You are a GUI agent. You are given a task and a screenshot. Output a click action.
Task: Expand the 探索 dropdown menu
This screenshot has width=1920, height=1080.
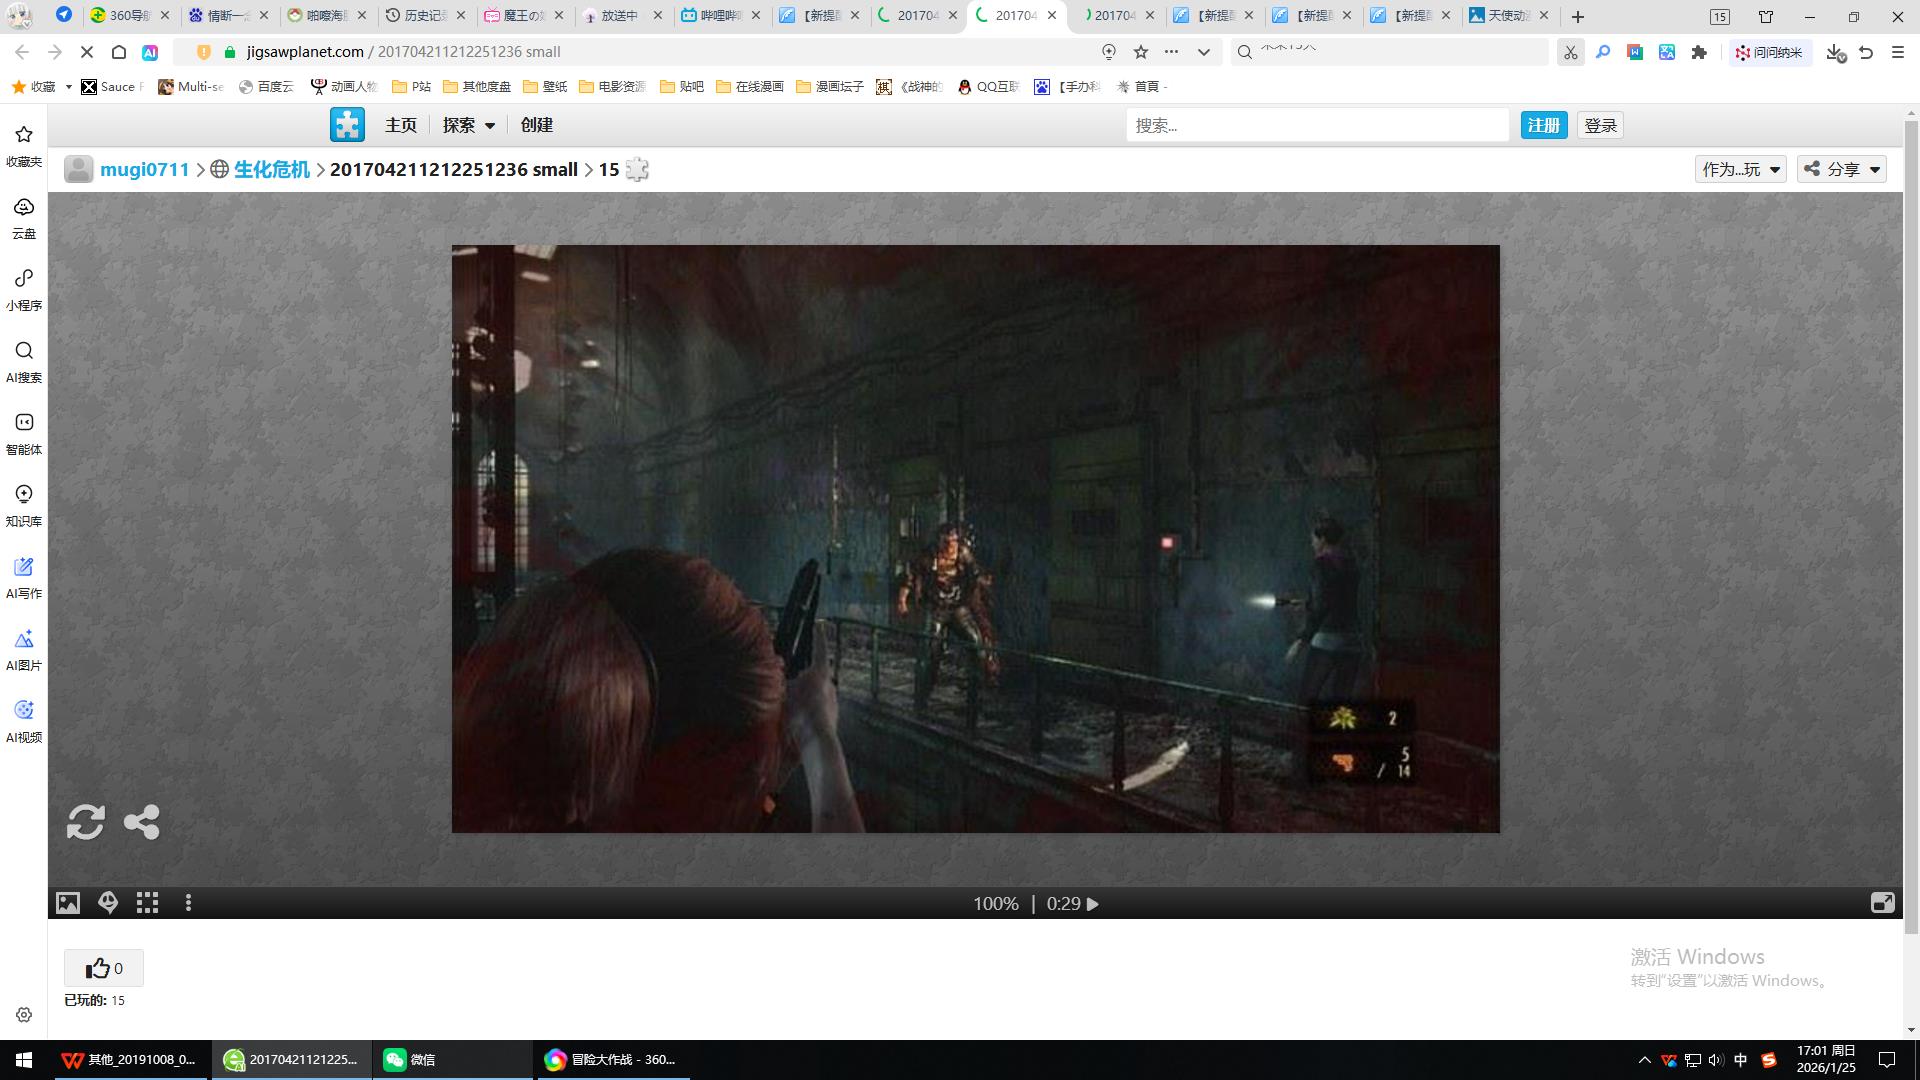[x=469, y=125]
